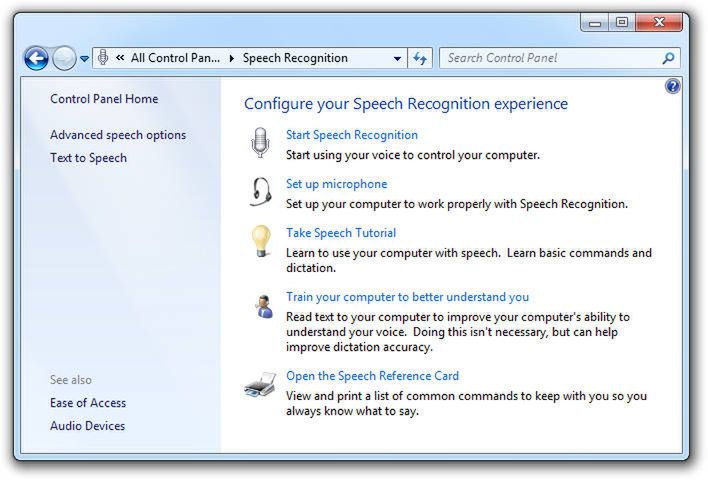The height and width of the screenshot is (480, 708).
Task: Click Set up microphone link
Action: [x=336, y=184]
